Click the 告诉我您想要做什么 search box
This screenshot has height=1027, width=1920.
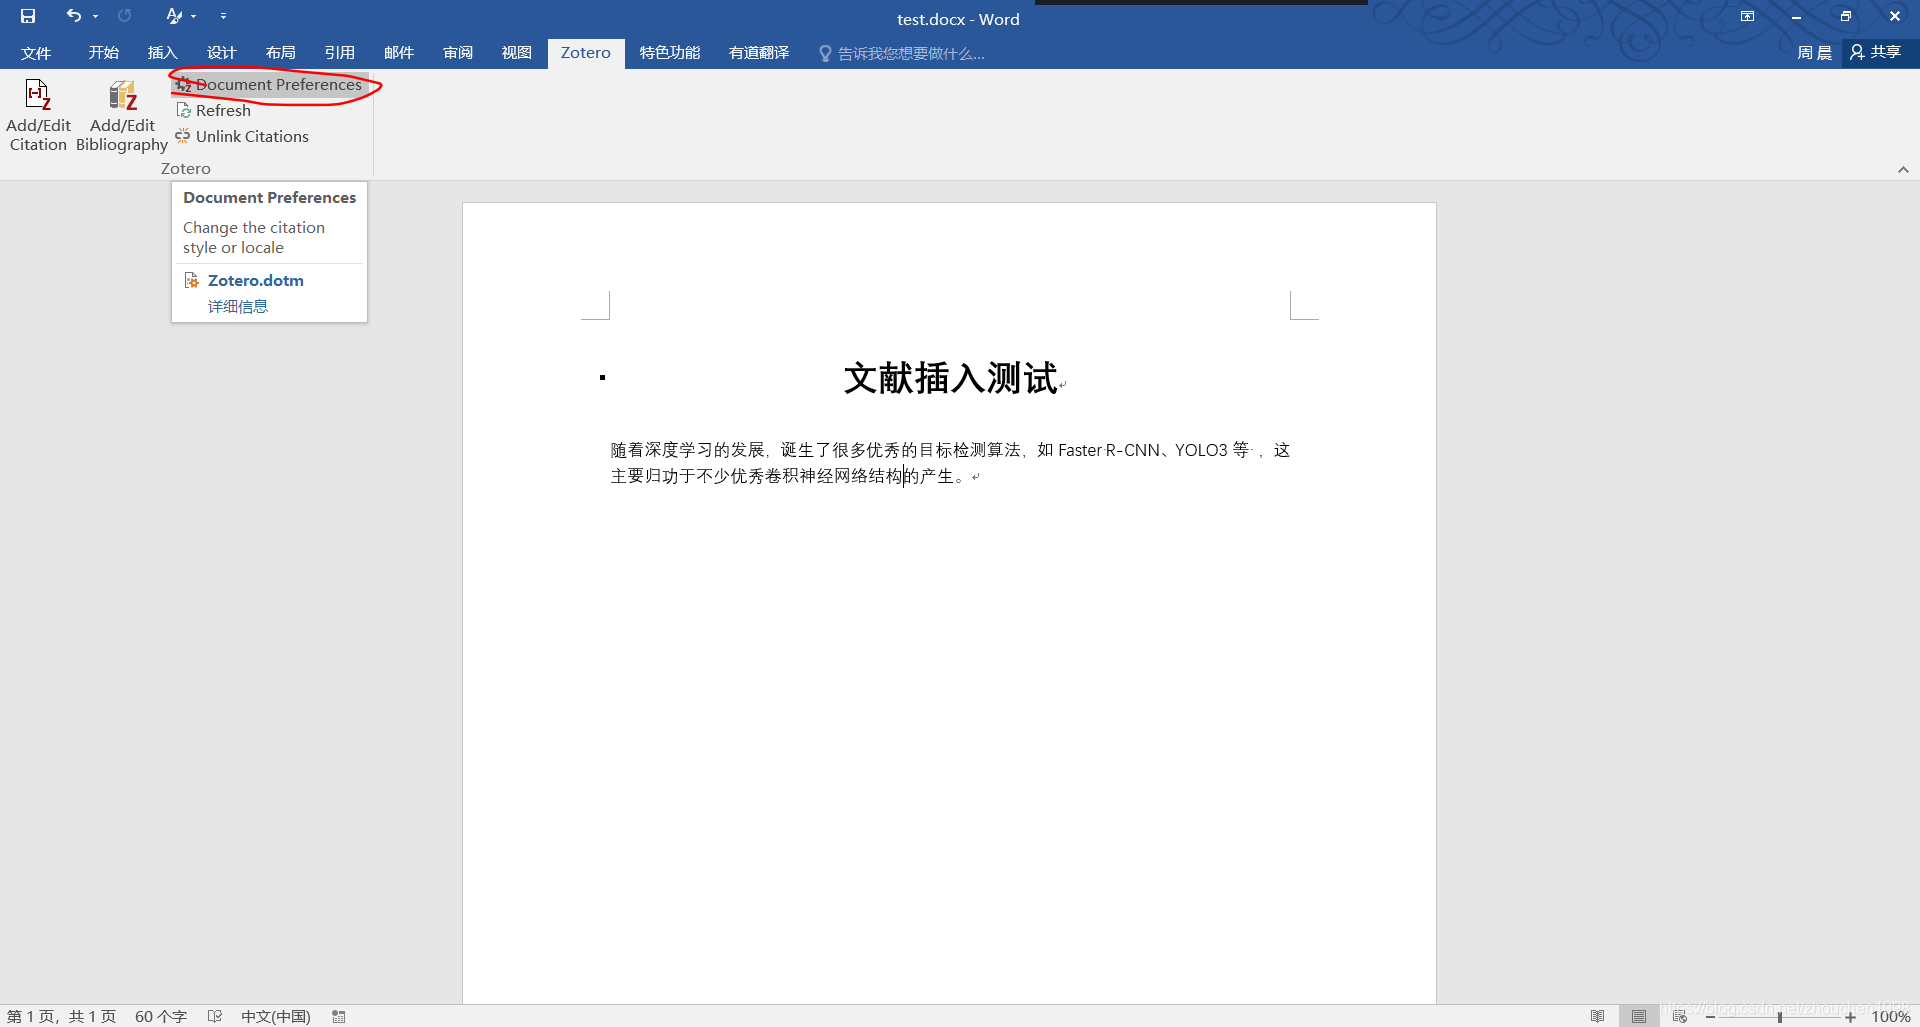[901, 54]
